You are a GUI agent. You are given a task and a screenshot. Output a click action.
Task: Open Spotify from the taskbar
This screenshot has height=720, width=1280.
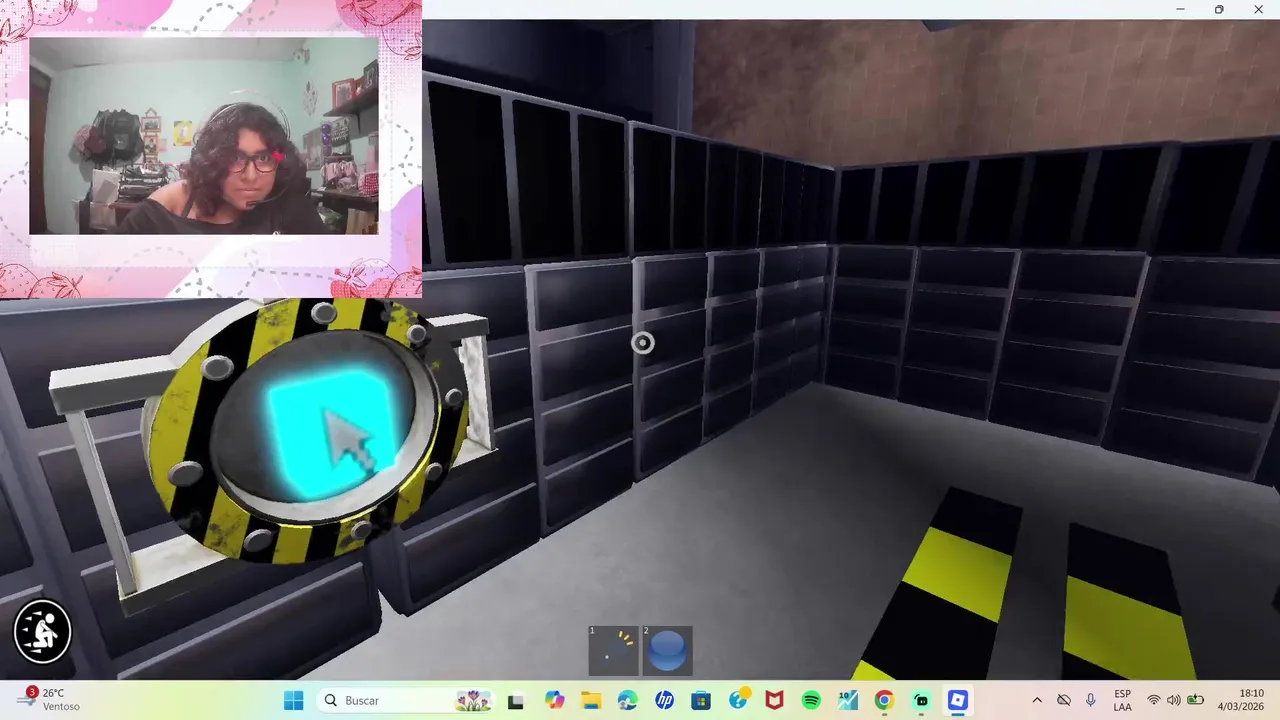click(811, 700)
